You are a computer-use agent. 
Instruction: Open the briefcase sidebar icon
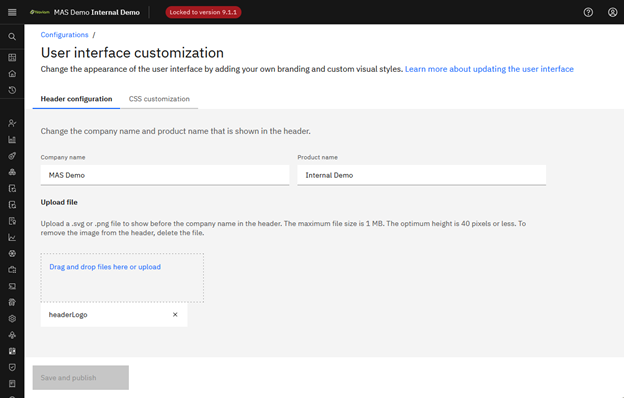click(12, 270)
